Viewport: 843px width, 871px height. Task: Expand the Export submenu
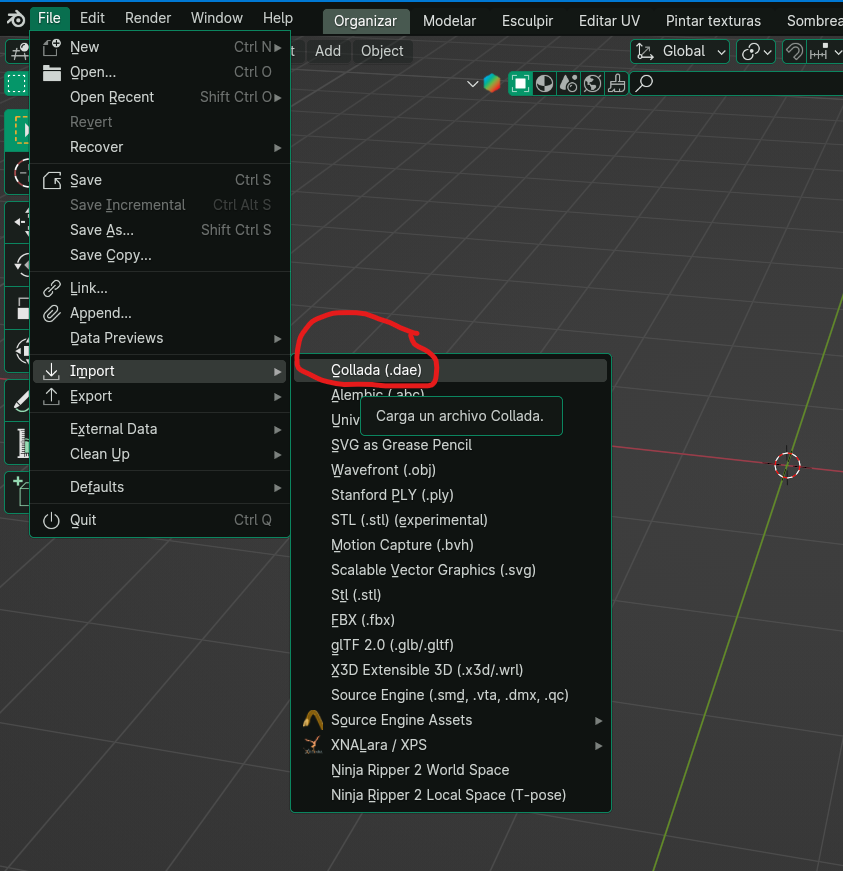click(160, 396)
